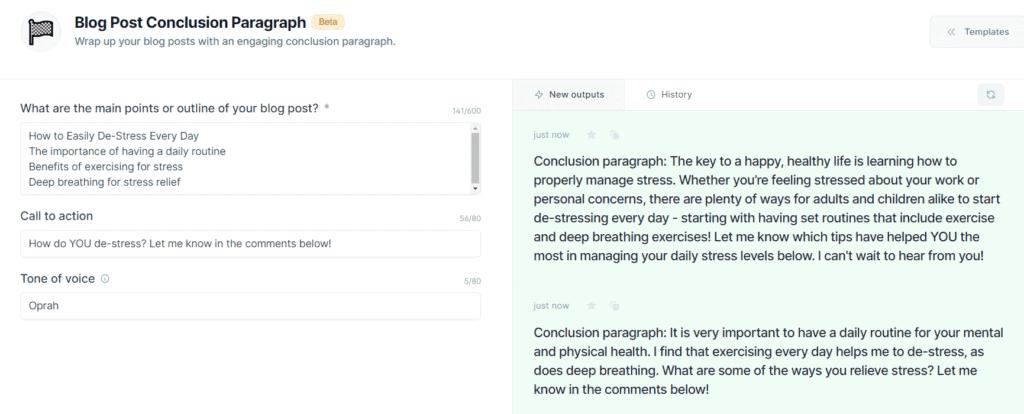This screenshot has height=414, width=1024.
Task: Click the Call to action input field
Action: pos(251,244)
